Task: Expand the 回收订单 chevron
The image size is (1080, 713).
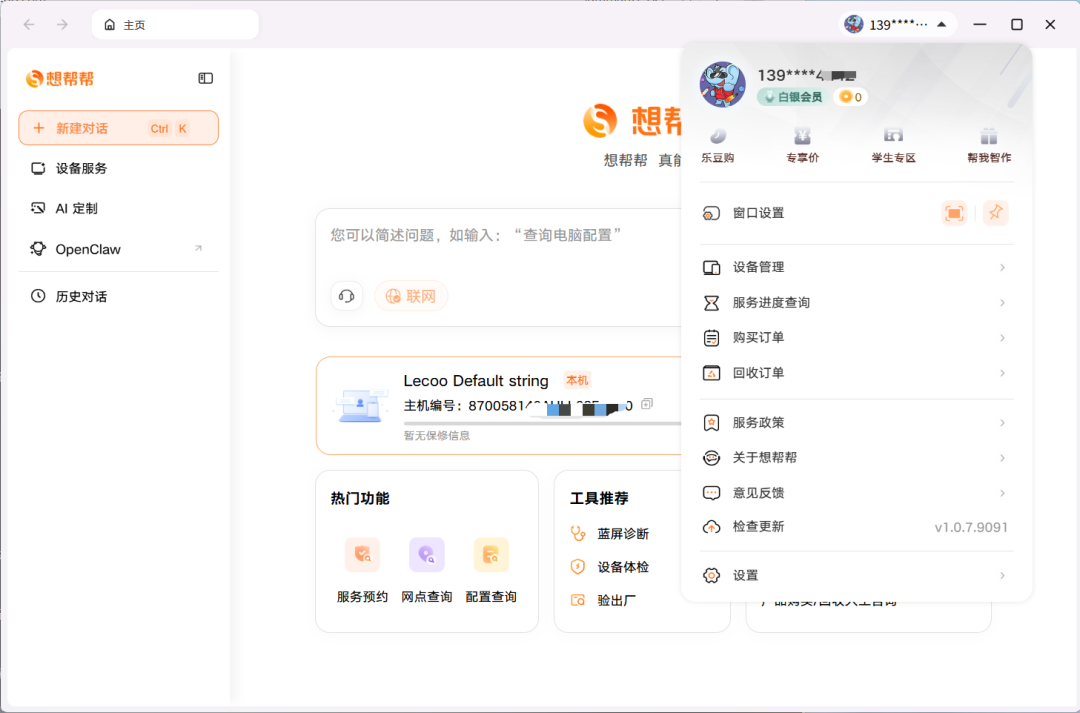Action: [x=1002, y=373]
